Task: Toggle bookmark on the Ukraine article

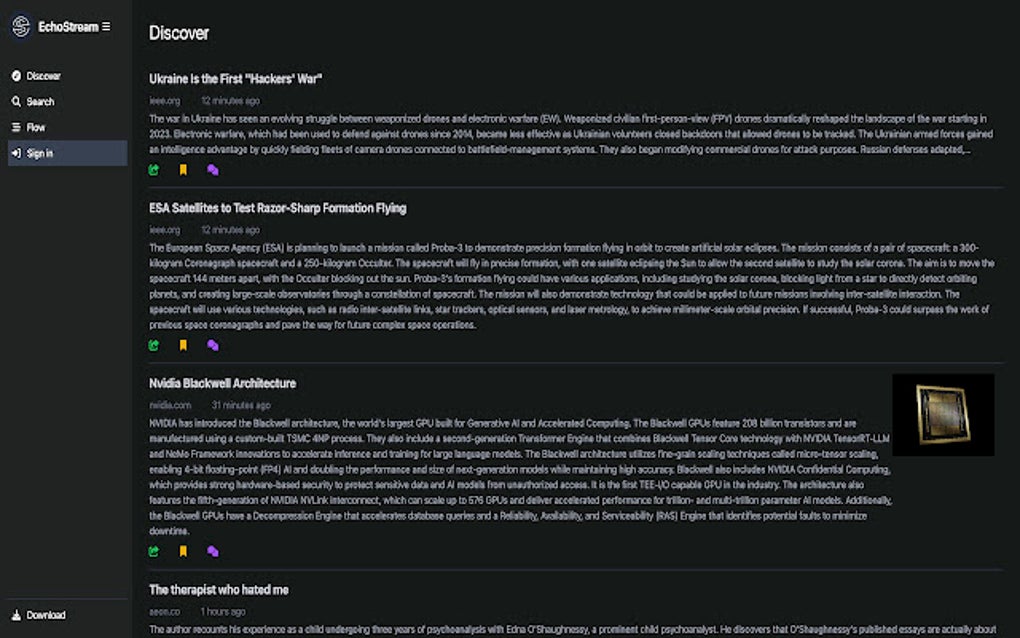Action: (x=182, y=170)
